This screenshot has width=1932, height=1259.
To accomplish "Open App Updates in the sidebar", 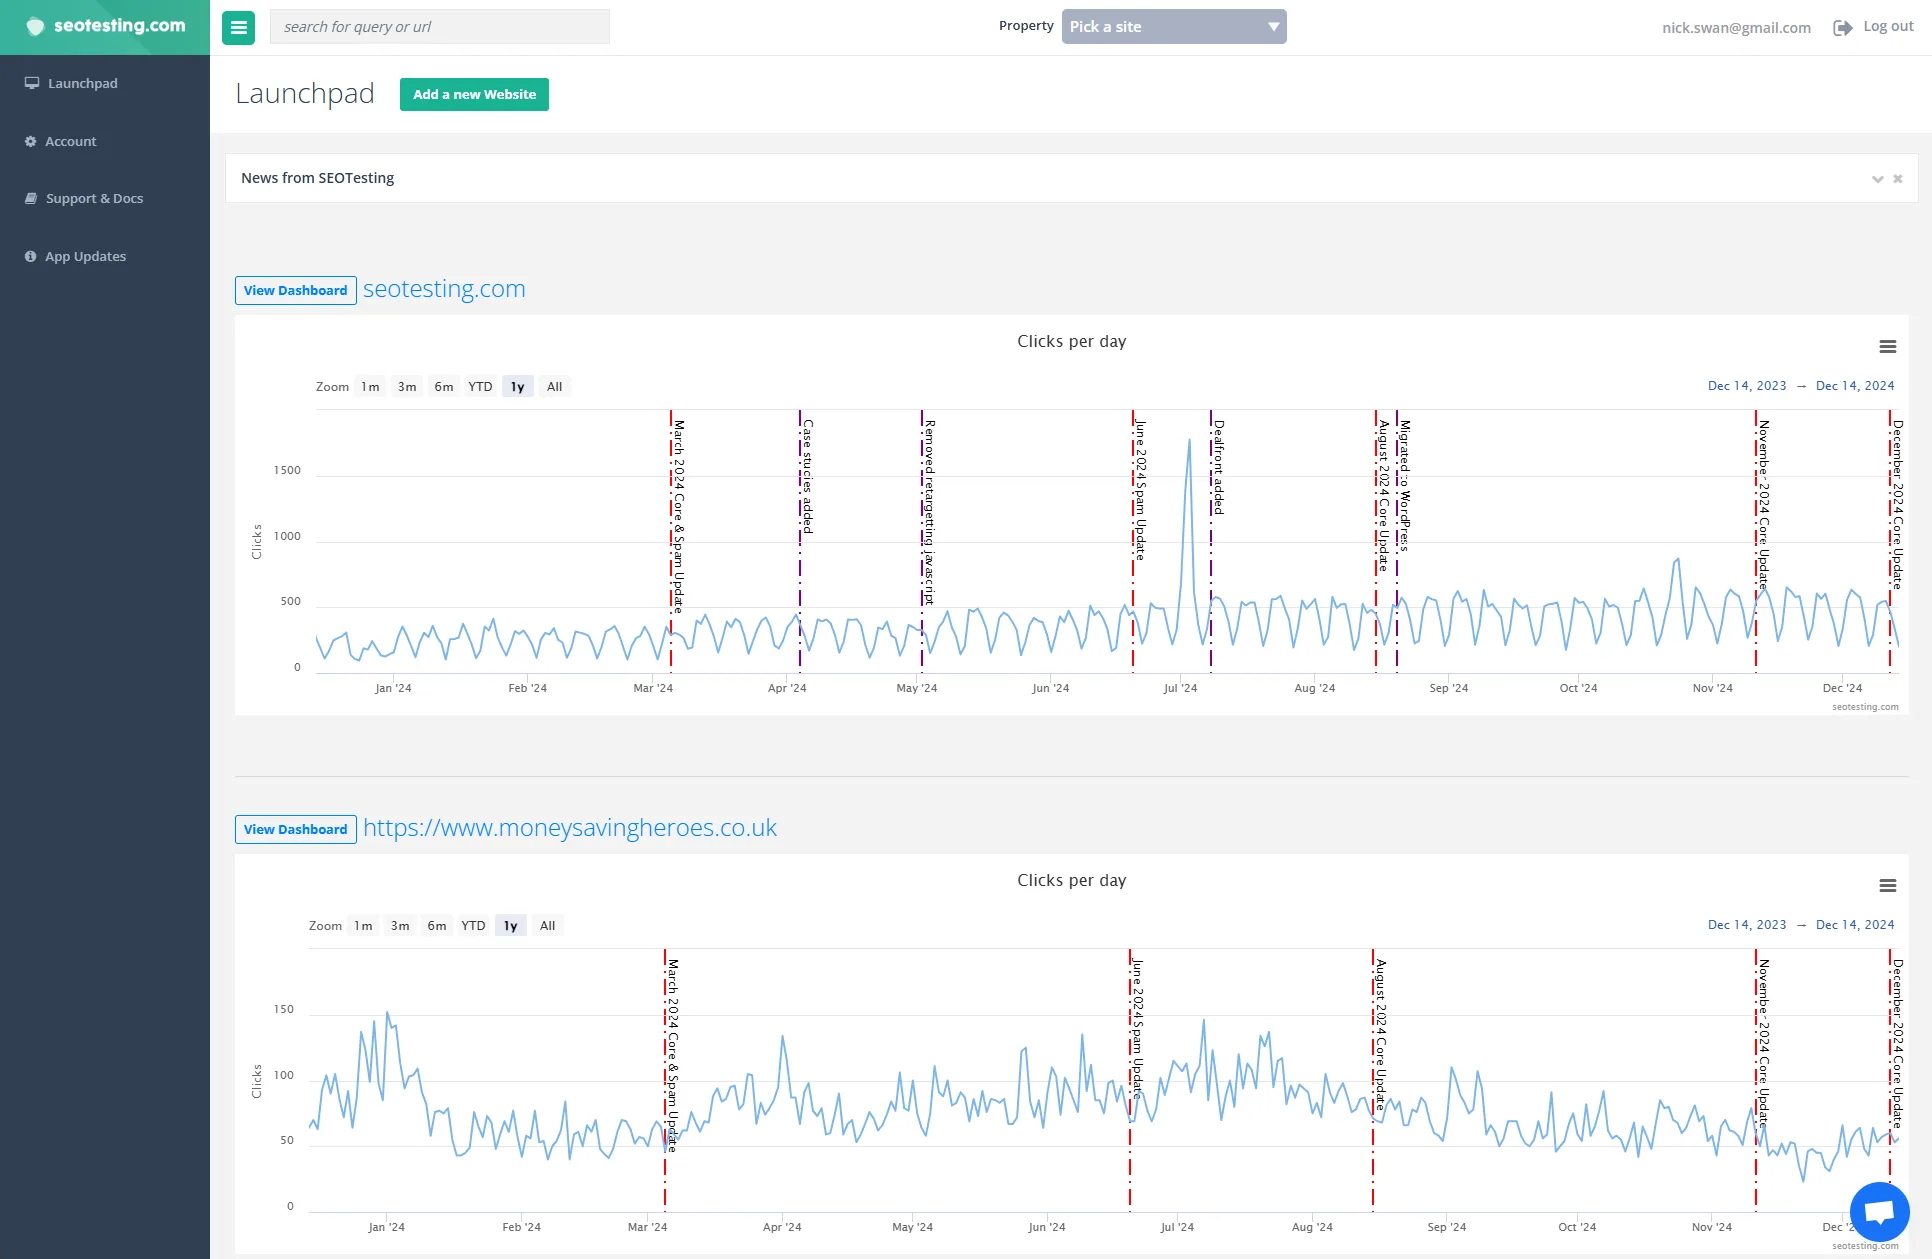I will point(85,257).
